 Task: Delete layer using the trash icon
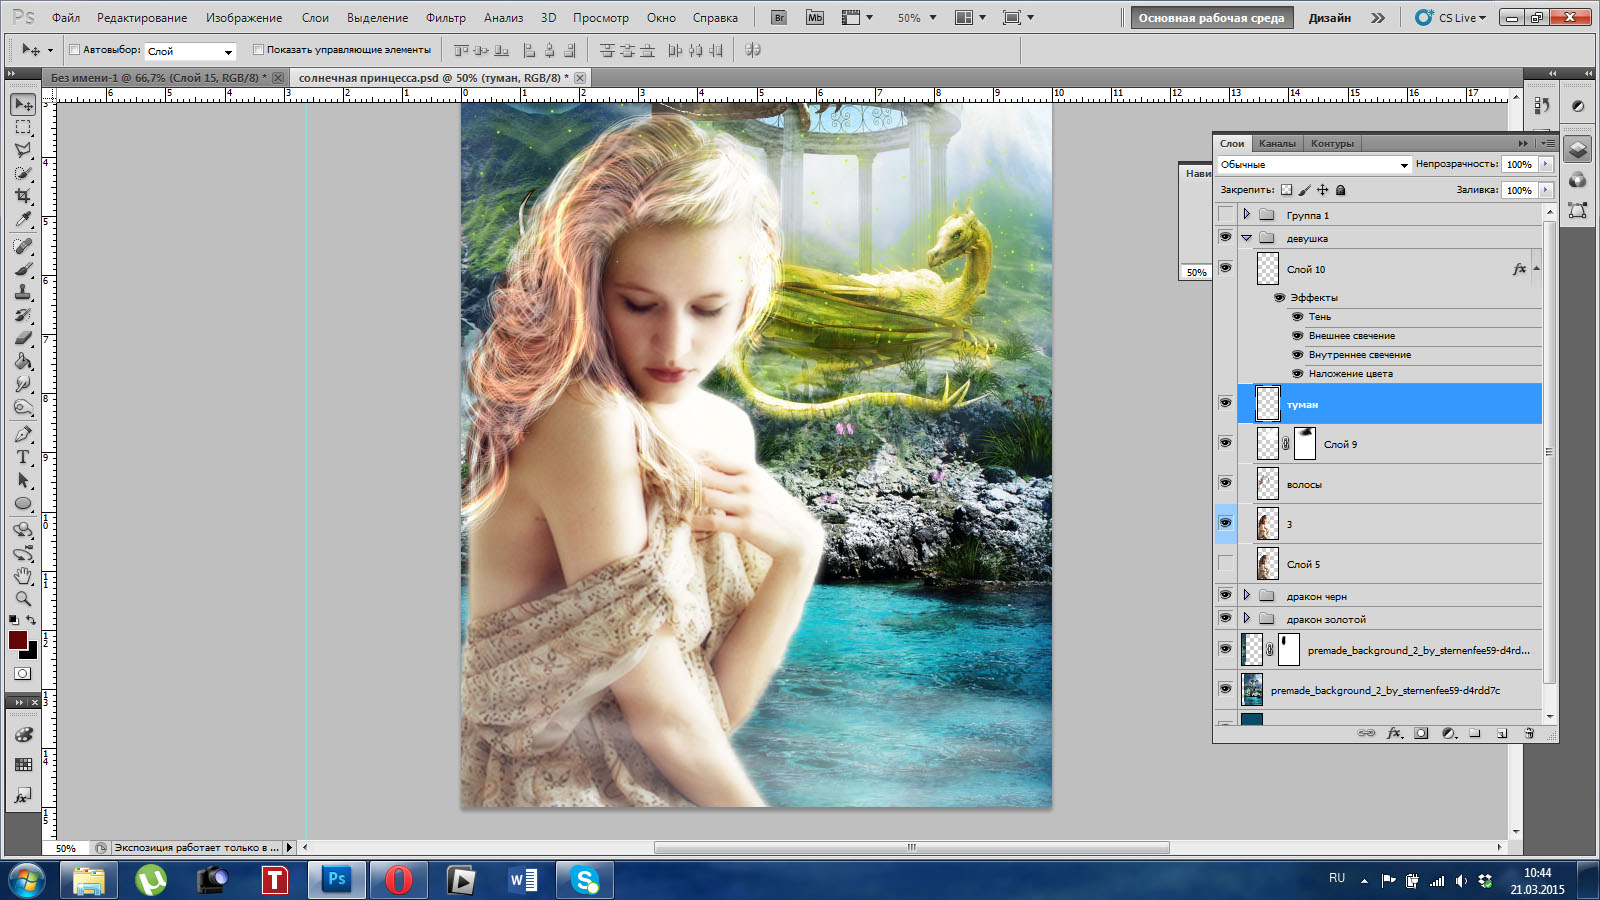(x=1529, y=733)
